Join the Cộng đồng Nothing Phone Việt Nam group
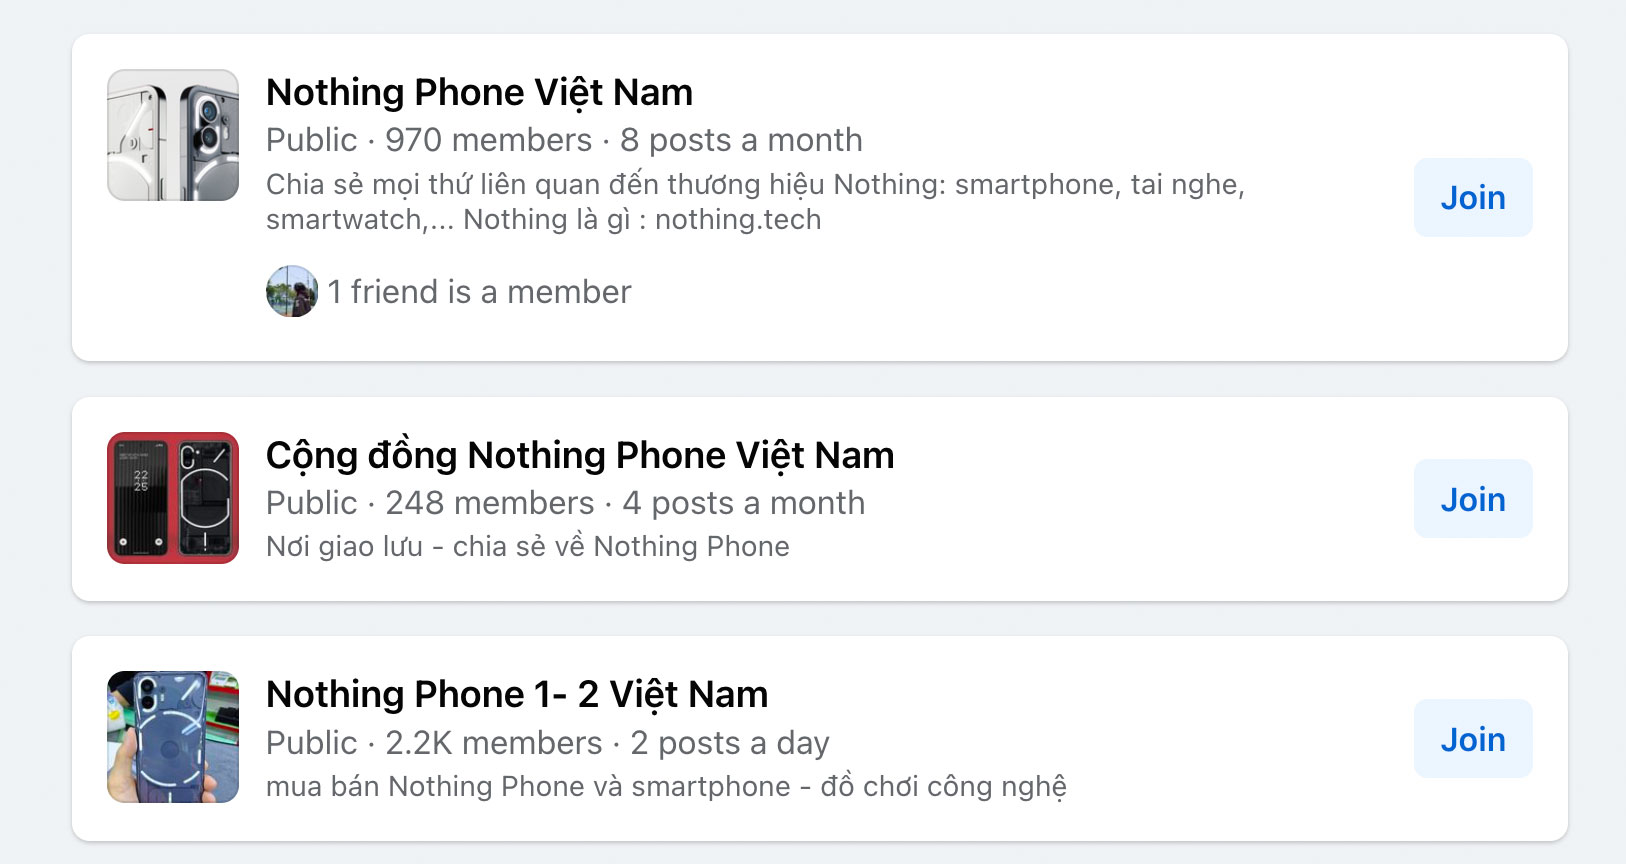The width and height of the screenshot is (1626, 864). 1473,498
